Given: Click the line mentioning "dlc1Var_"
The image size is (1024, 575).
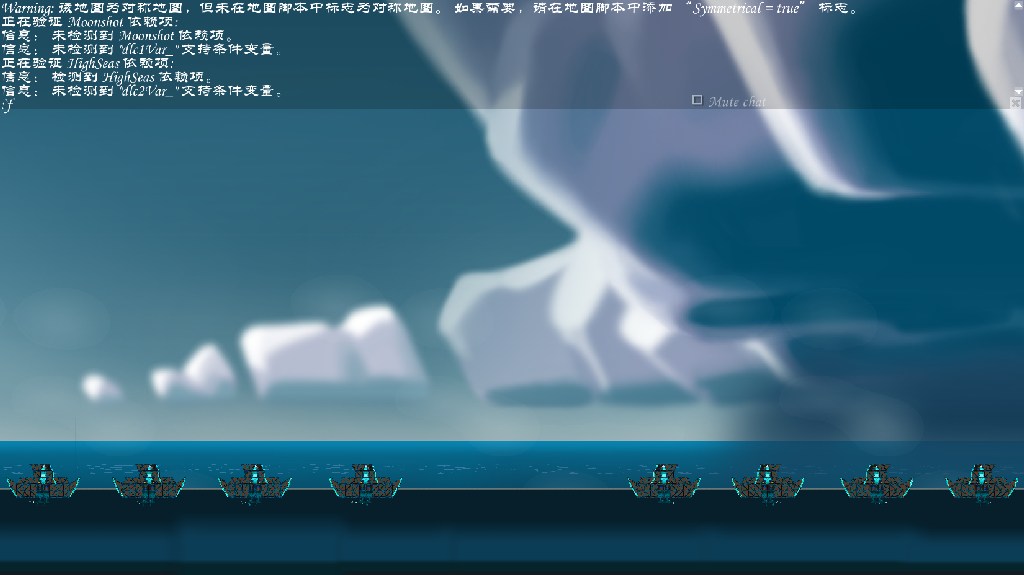Looking at the screenshot, I should click(x=141, y=49).
